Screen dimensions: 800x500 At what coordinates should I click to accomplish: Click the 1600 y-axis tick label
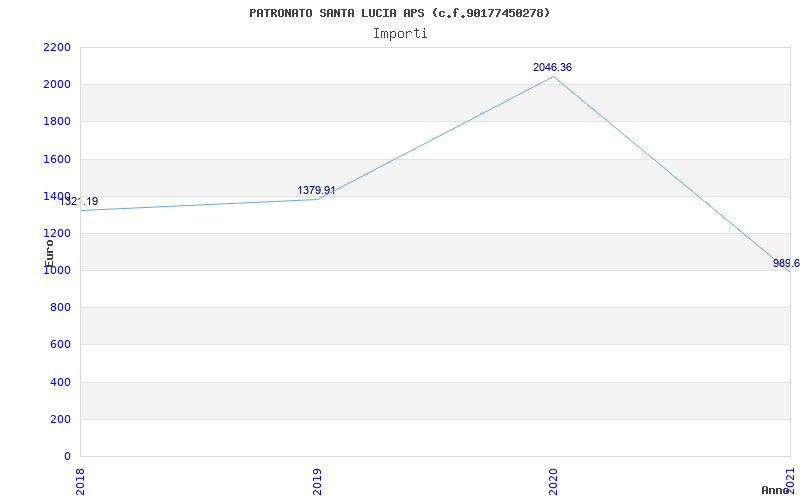pos(57,159)
